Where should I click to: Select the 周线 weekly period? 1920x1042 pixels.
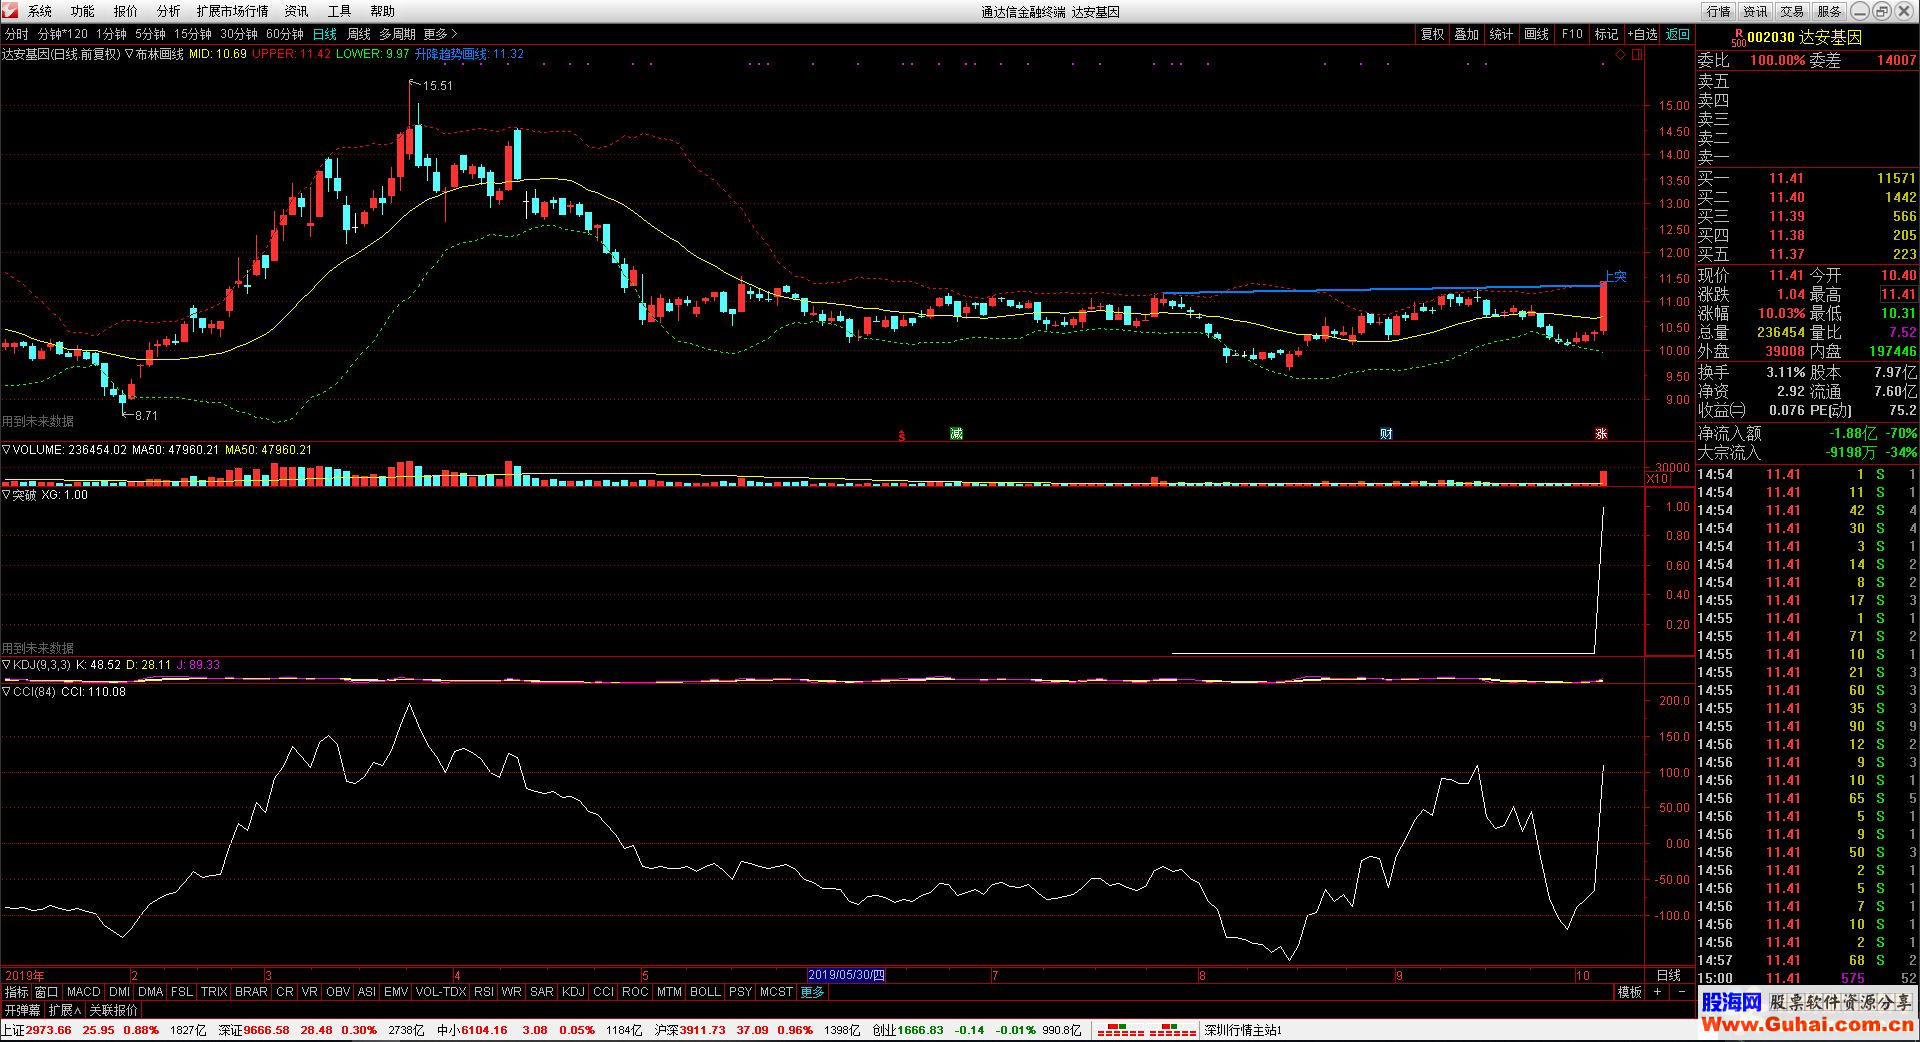point(359,34)
